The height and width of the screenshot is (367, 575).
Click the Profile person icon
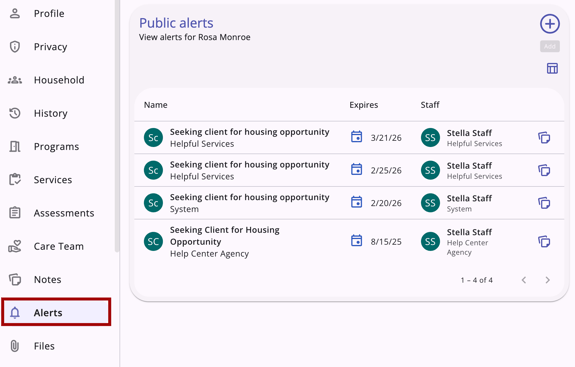click(x=15, y=14)
